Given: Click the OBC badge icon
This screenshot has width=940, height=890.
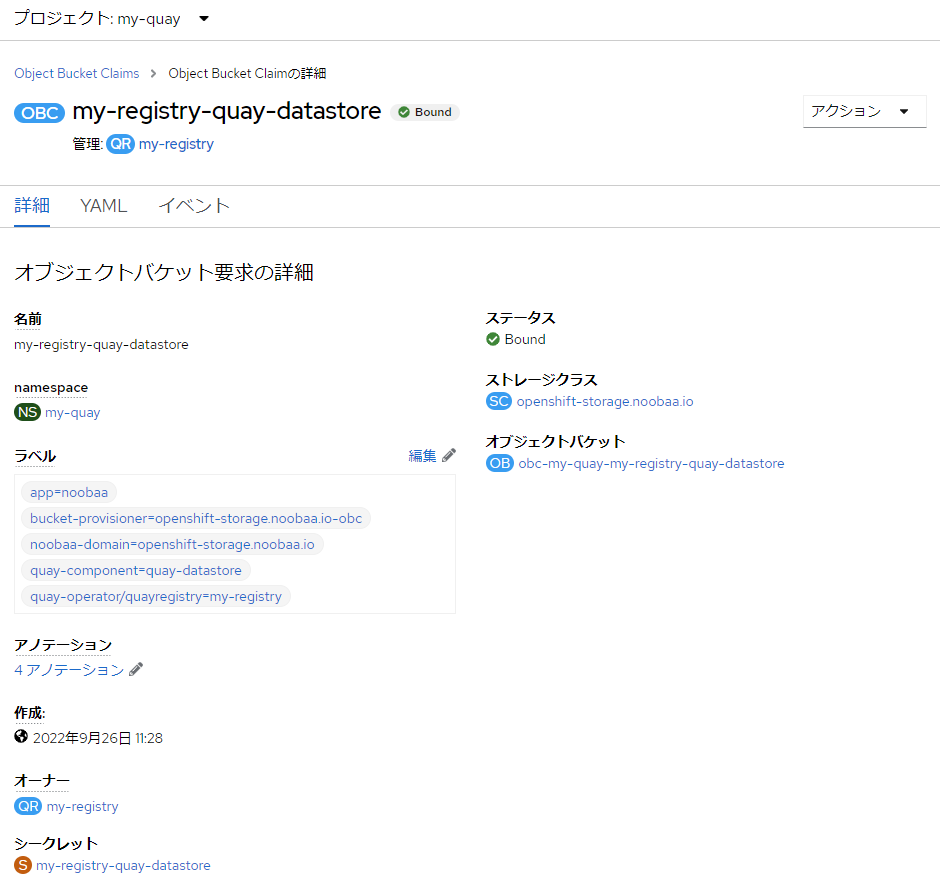Looking at the screenshot, I should coord(39,112).
